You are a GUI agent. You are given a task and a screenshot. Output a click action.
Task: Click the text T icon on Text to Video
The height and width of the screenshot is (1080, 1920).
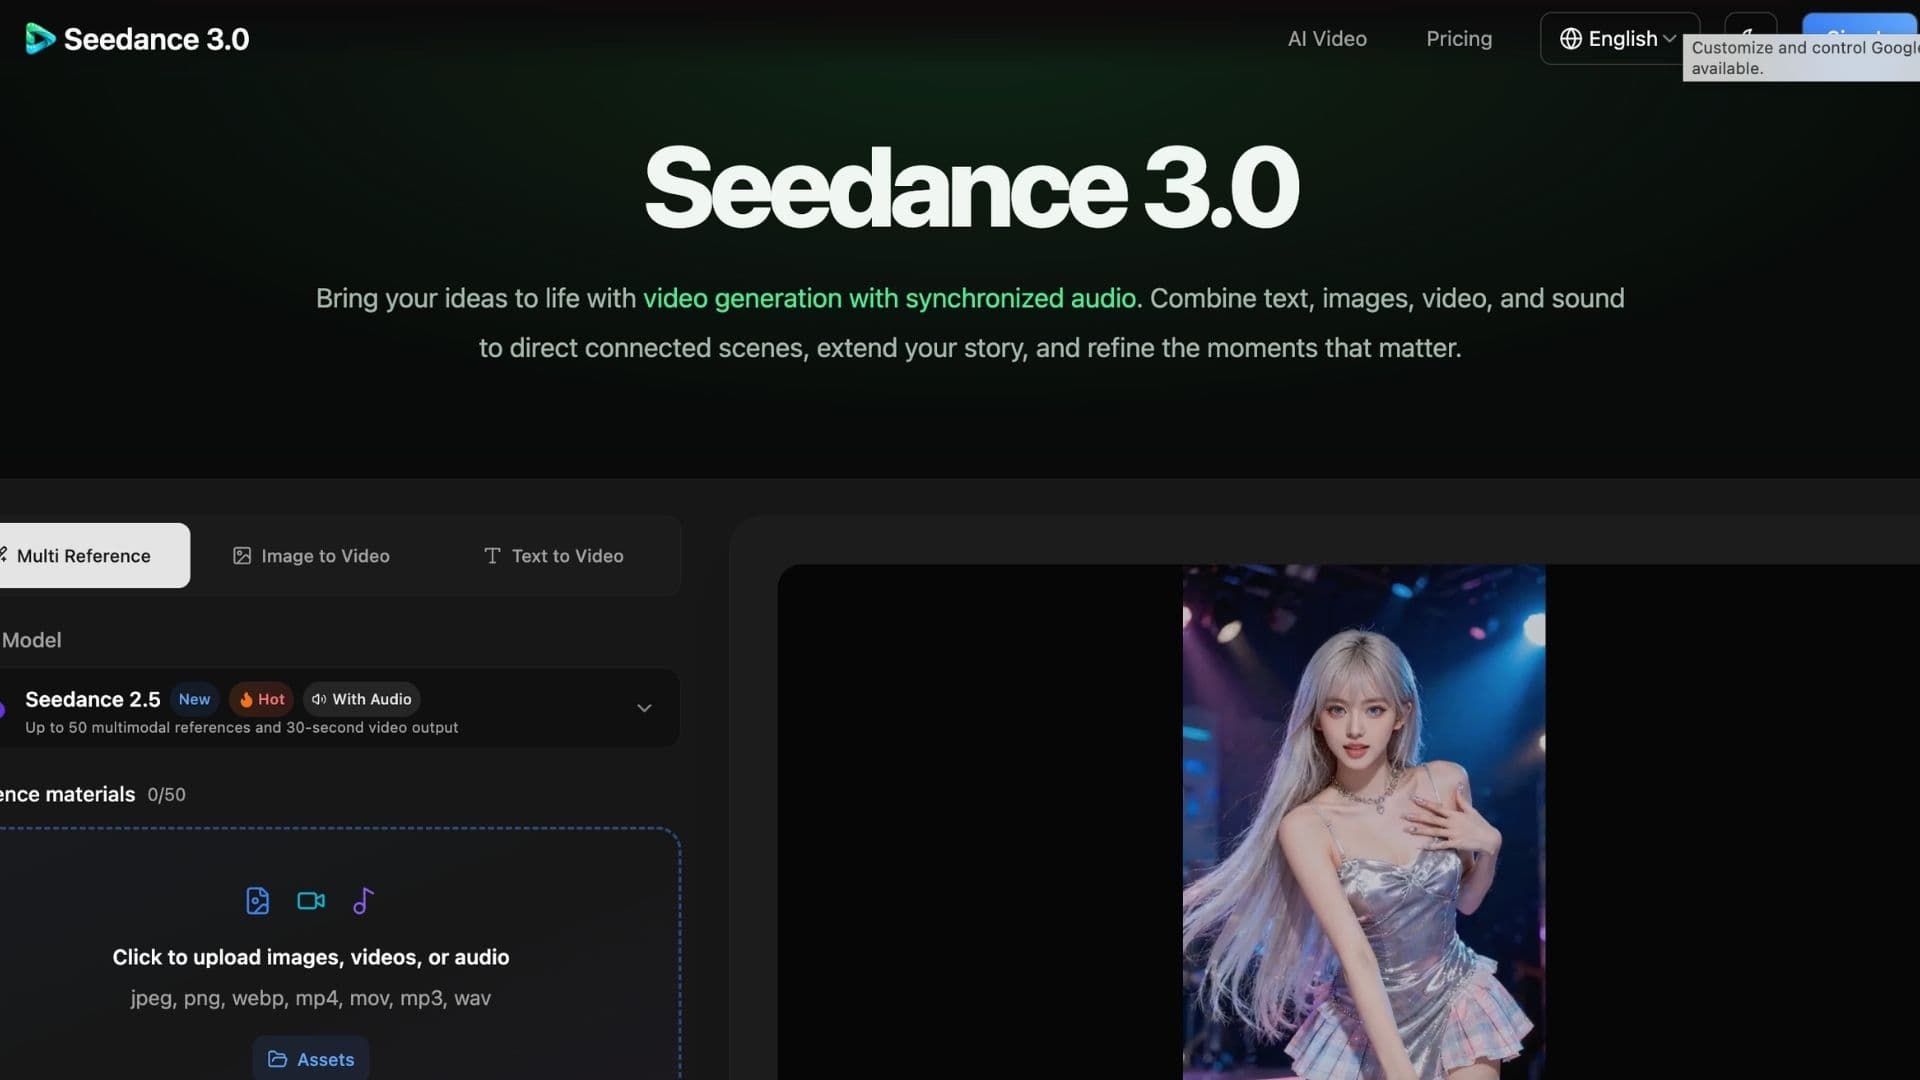(x=492, y=556)
